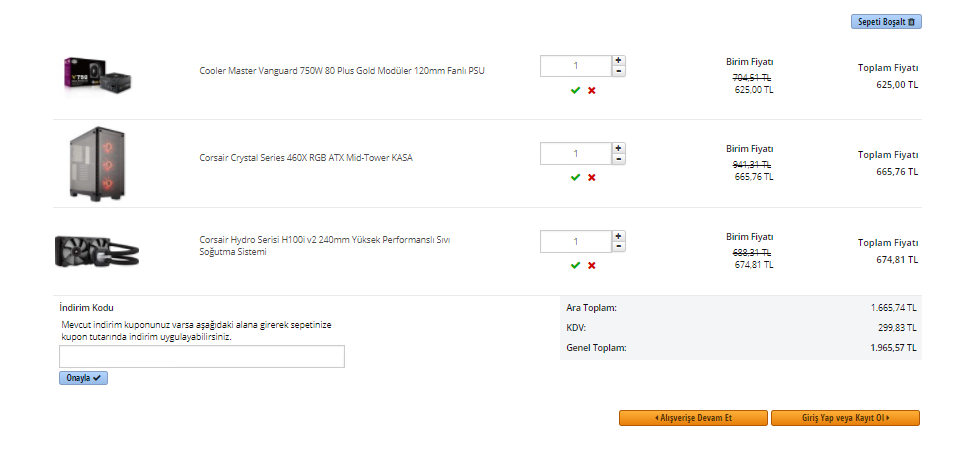The image size is (969, 462).
Task: Decrease Cooler Master PSU quantity with minus
Action: point(619,71)
